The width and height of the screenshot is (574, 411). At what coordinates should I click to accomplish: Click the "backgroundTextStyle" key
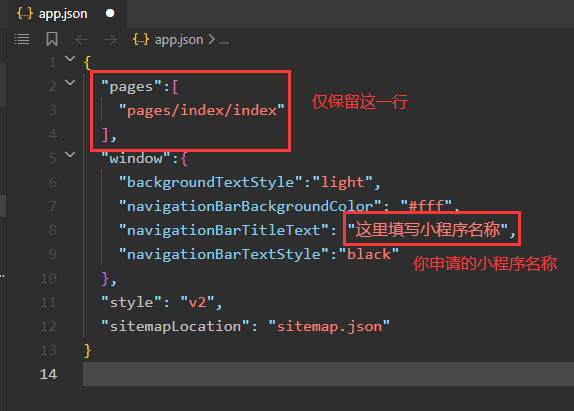(x=211, y=182)
